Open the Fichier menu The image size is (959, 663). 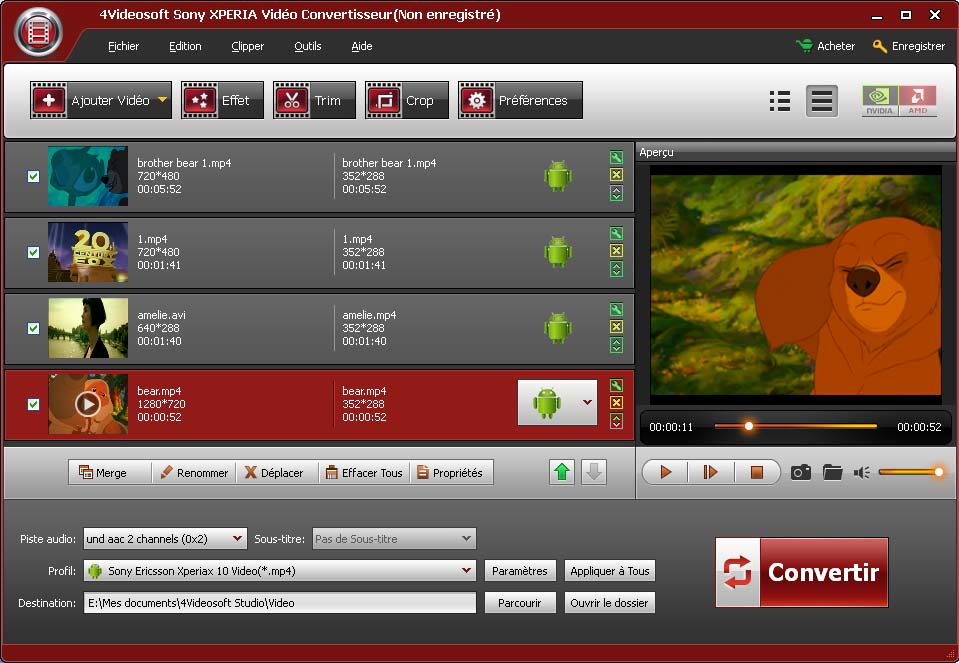click(123, 46)
